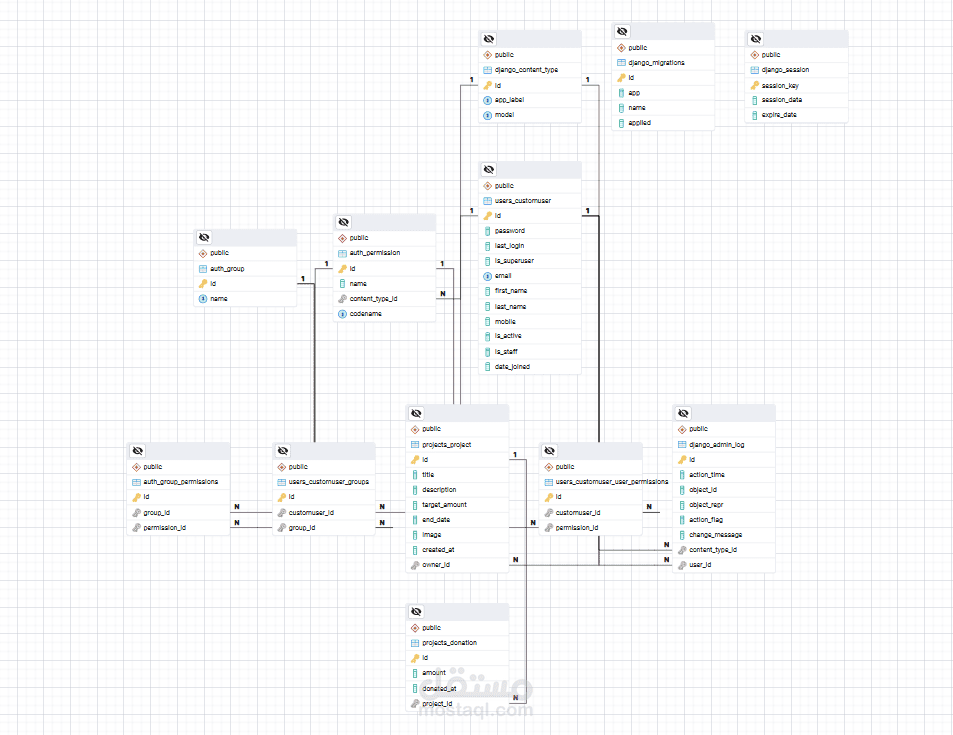Click table icon beside auth_permission
This screenshot has height=735, width=953.
(342, 253)
